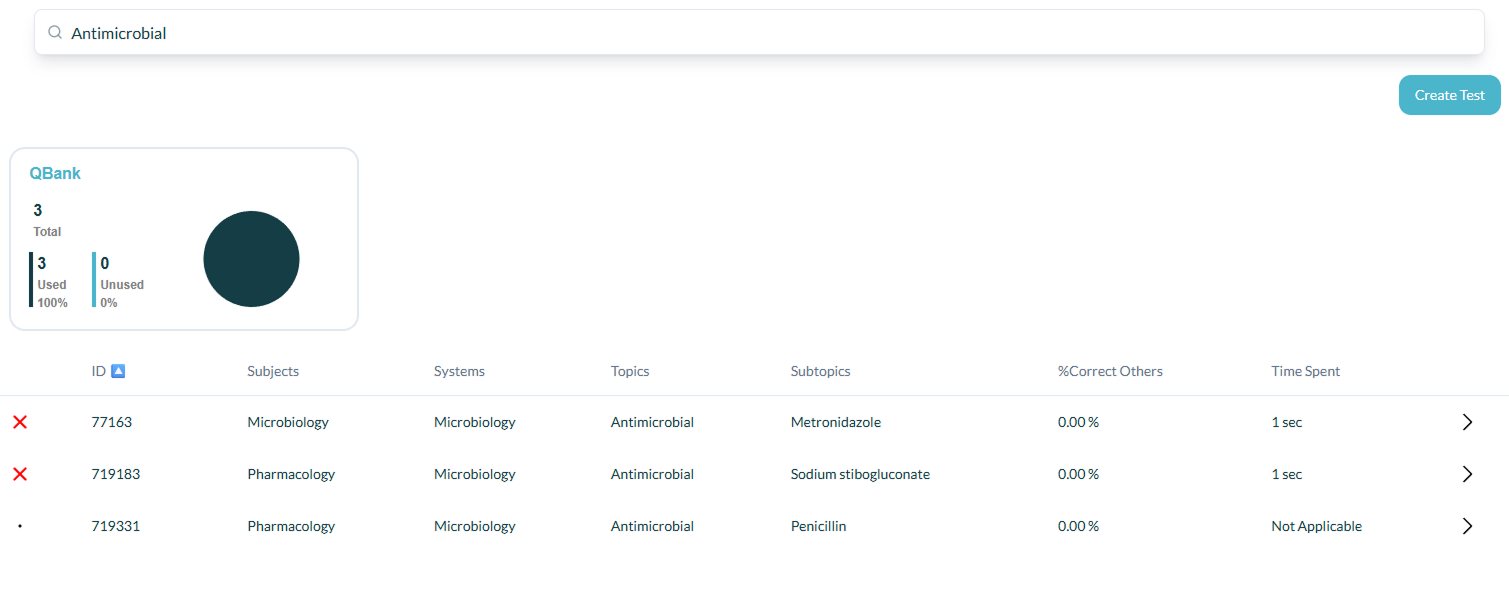Open question 719183 using its chevron arrow

click(1467, 474)
